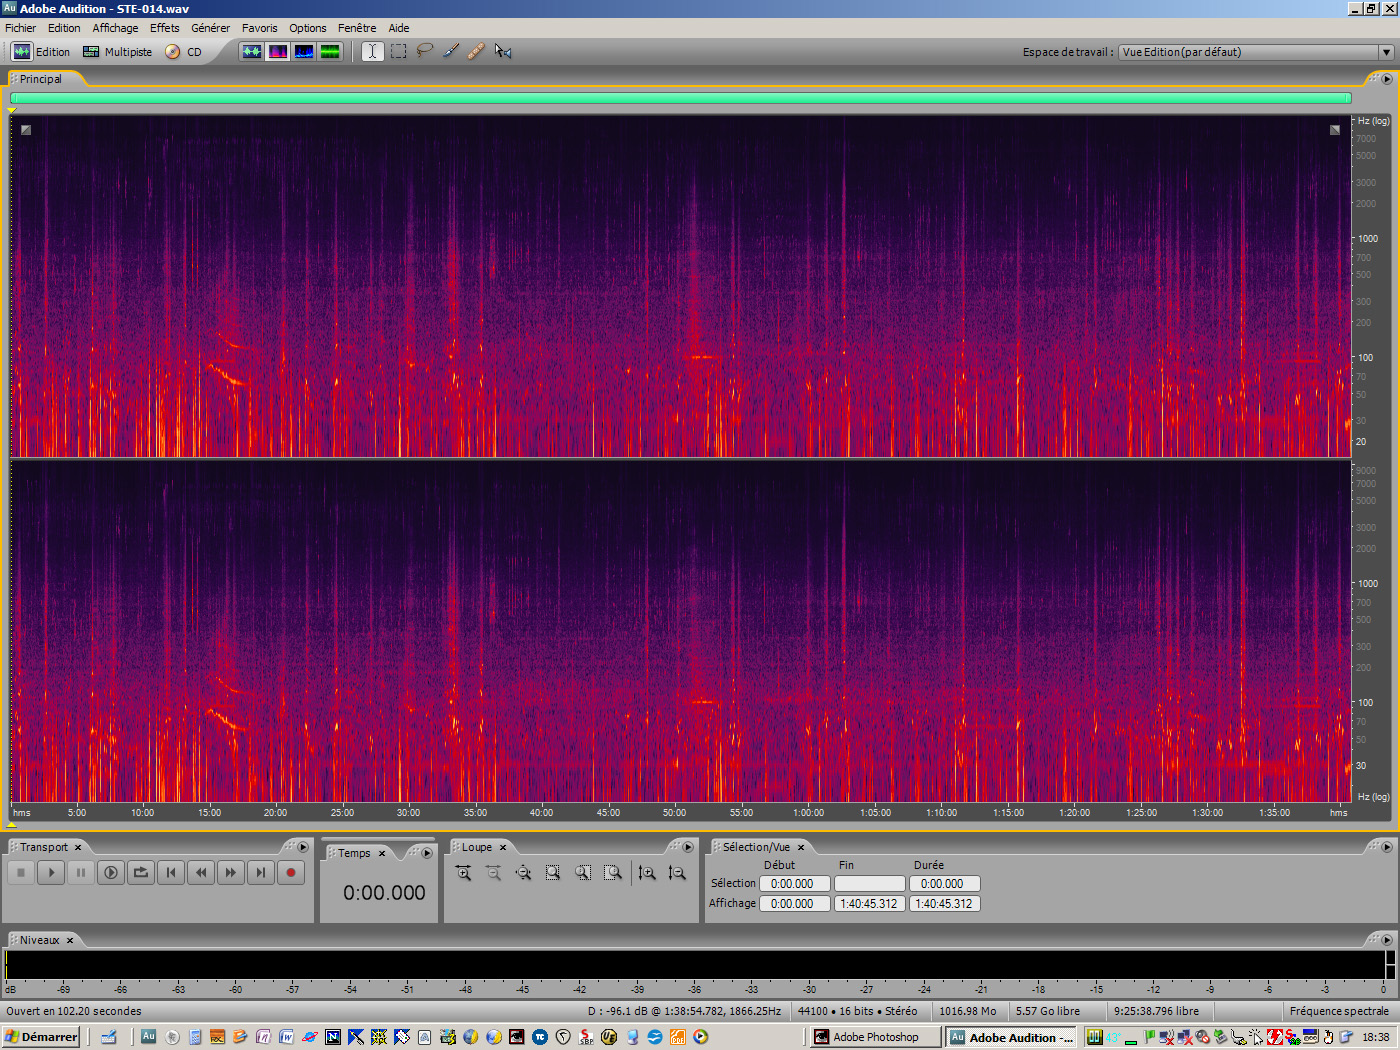Click the Démarrer start button
Image resolution: width=1400 pixels, height=1050 pixels.
pyautogui.click(x=41, y=1037)
